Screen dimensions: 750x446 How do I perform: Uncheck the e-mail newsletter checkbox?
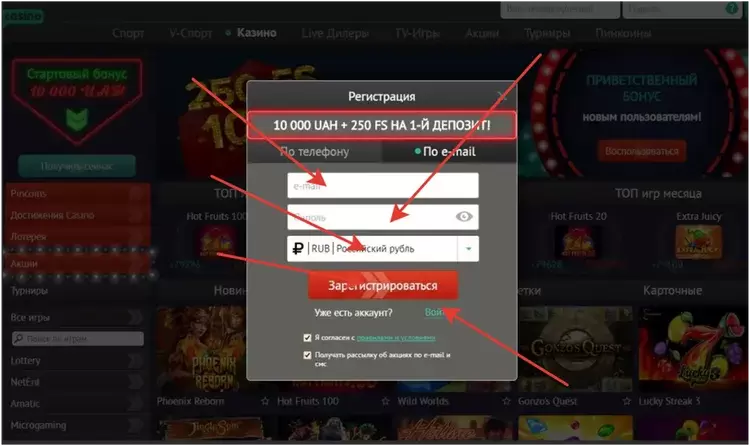(307, 355)
